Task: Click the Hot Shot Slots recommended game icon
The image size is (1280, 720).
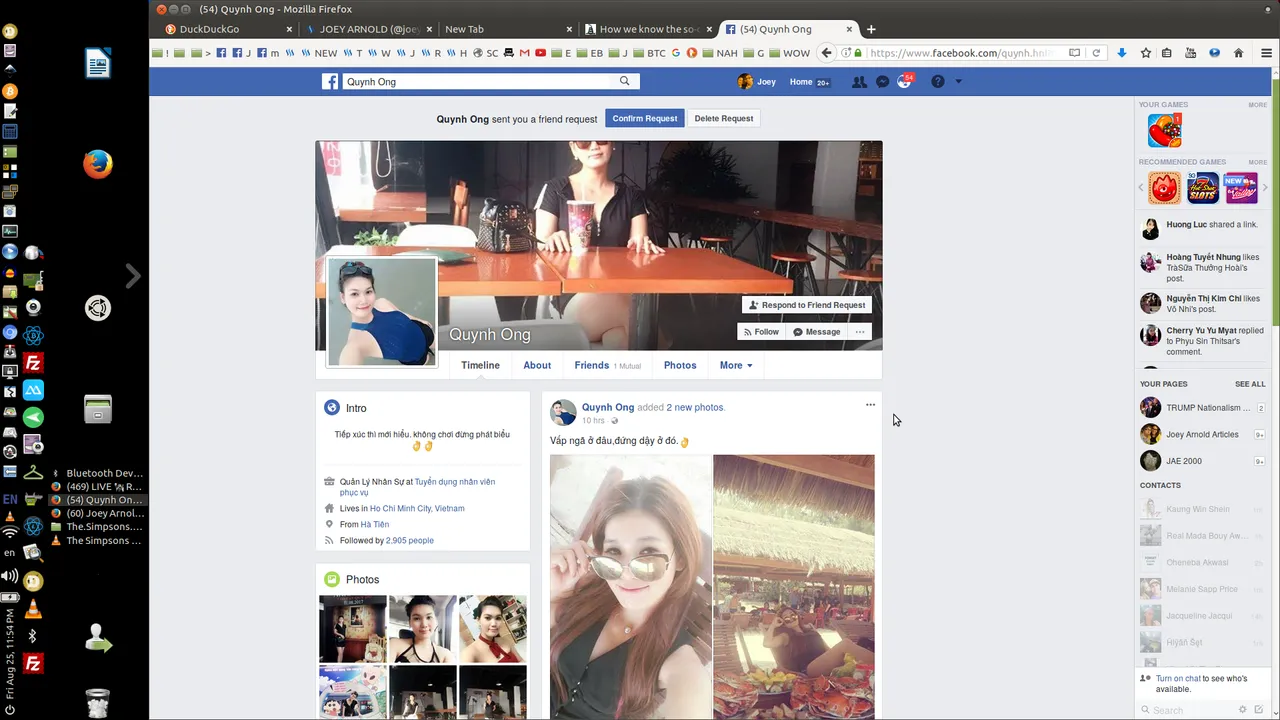Action: click(1203, 188)
